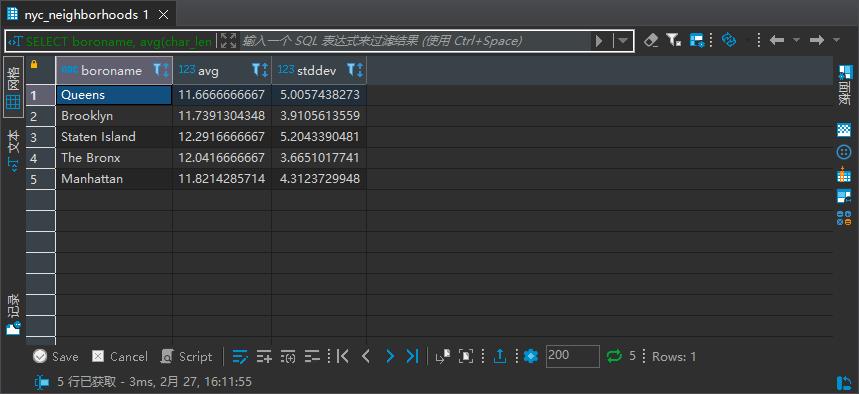Click the duplicate current row icon
This screenshot has width=859, height=394.
click(288, 357)
